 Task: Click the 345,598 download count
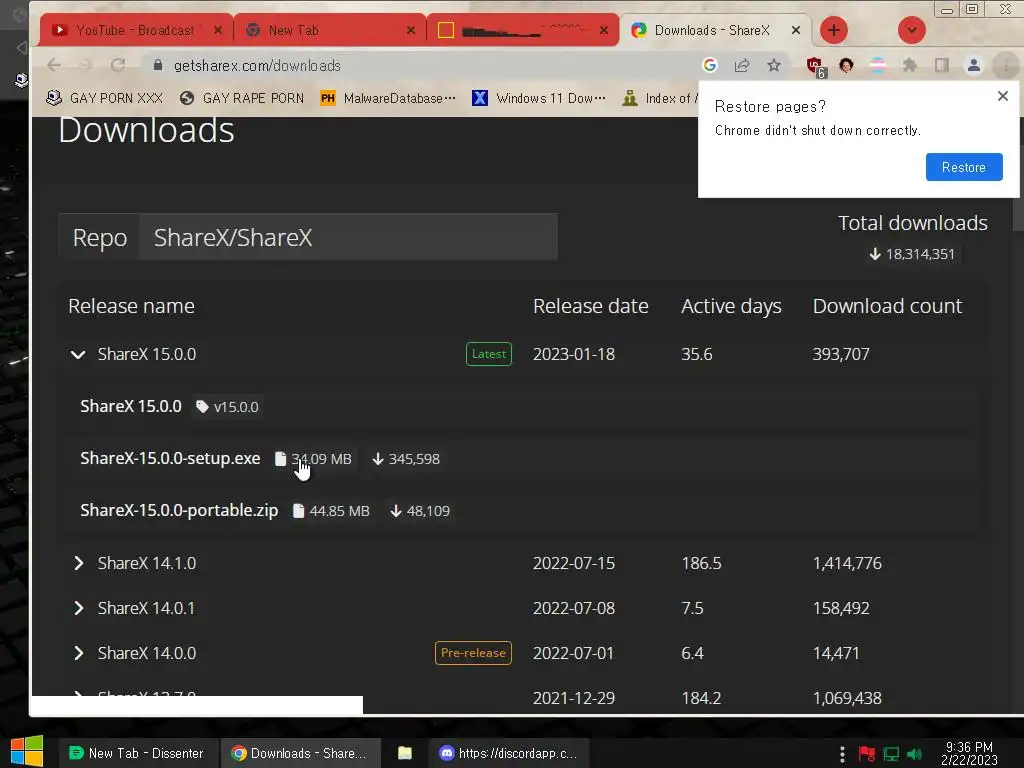406,459
